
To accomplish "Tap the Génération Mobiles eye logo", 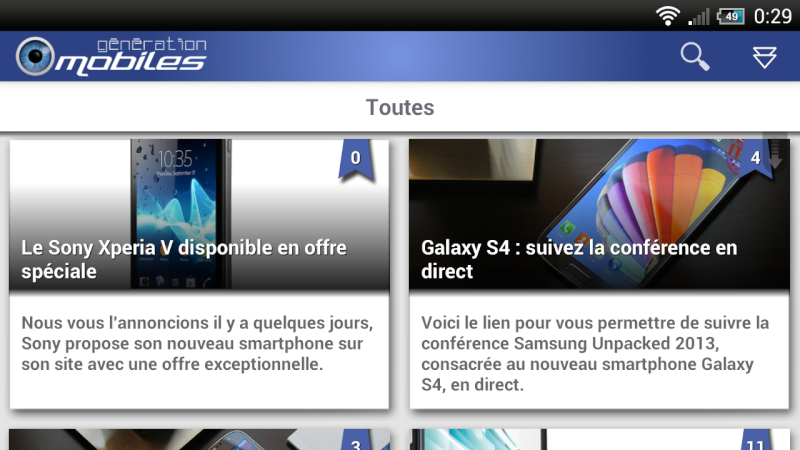I will pyautogui.click(x=35, y=56).
